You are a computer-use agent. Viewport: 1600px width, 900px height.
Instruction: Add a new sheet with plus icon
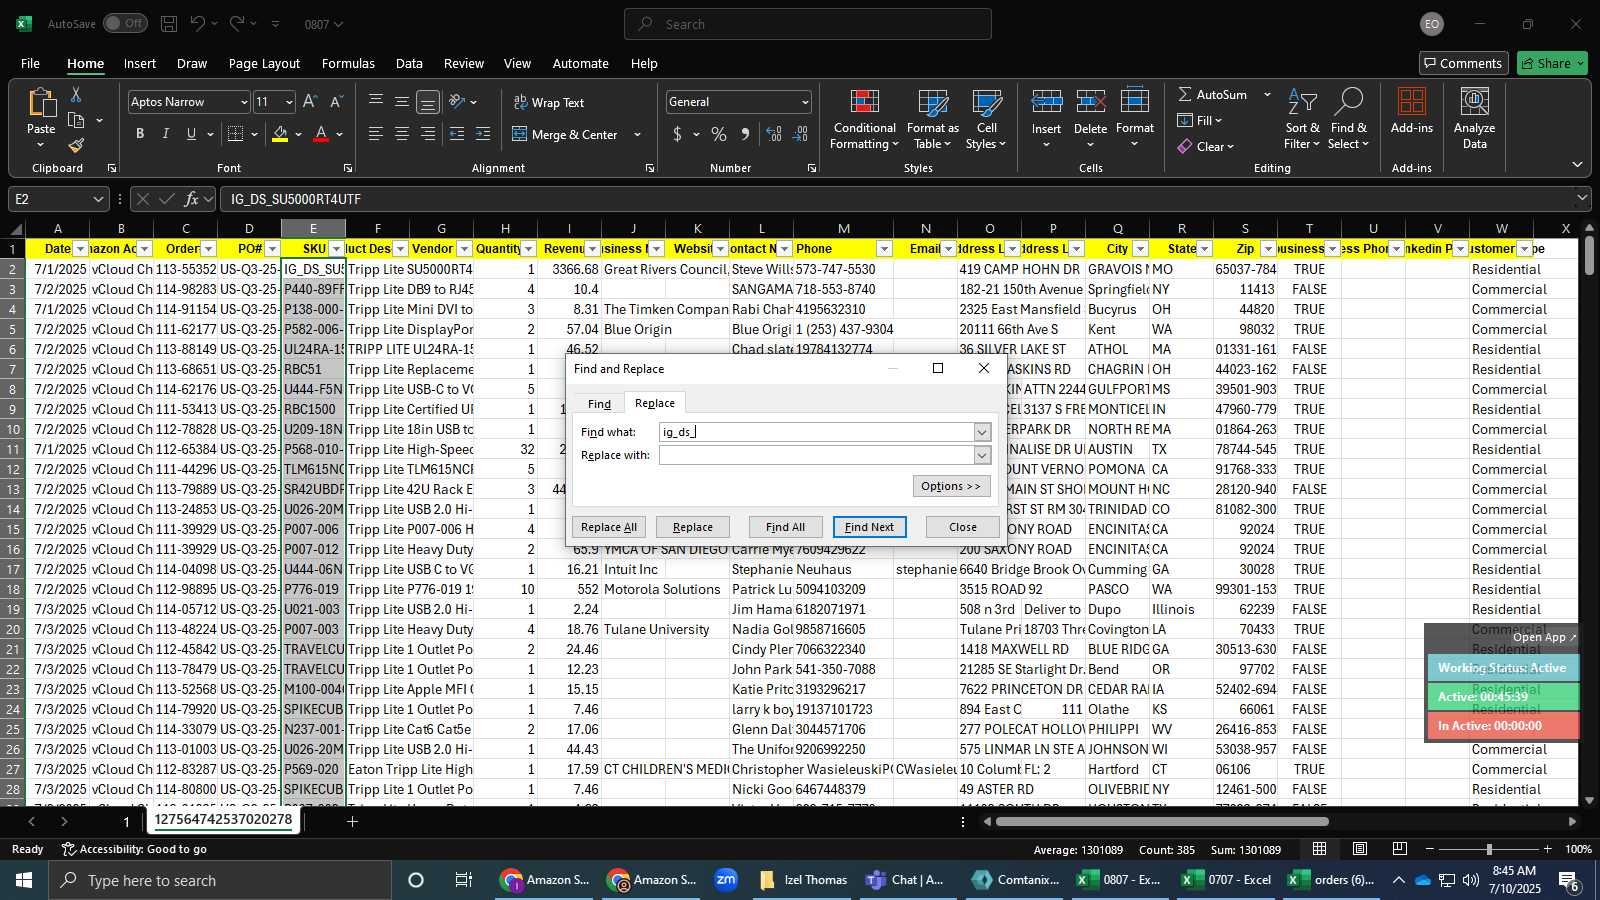[x=352, y=822]
